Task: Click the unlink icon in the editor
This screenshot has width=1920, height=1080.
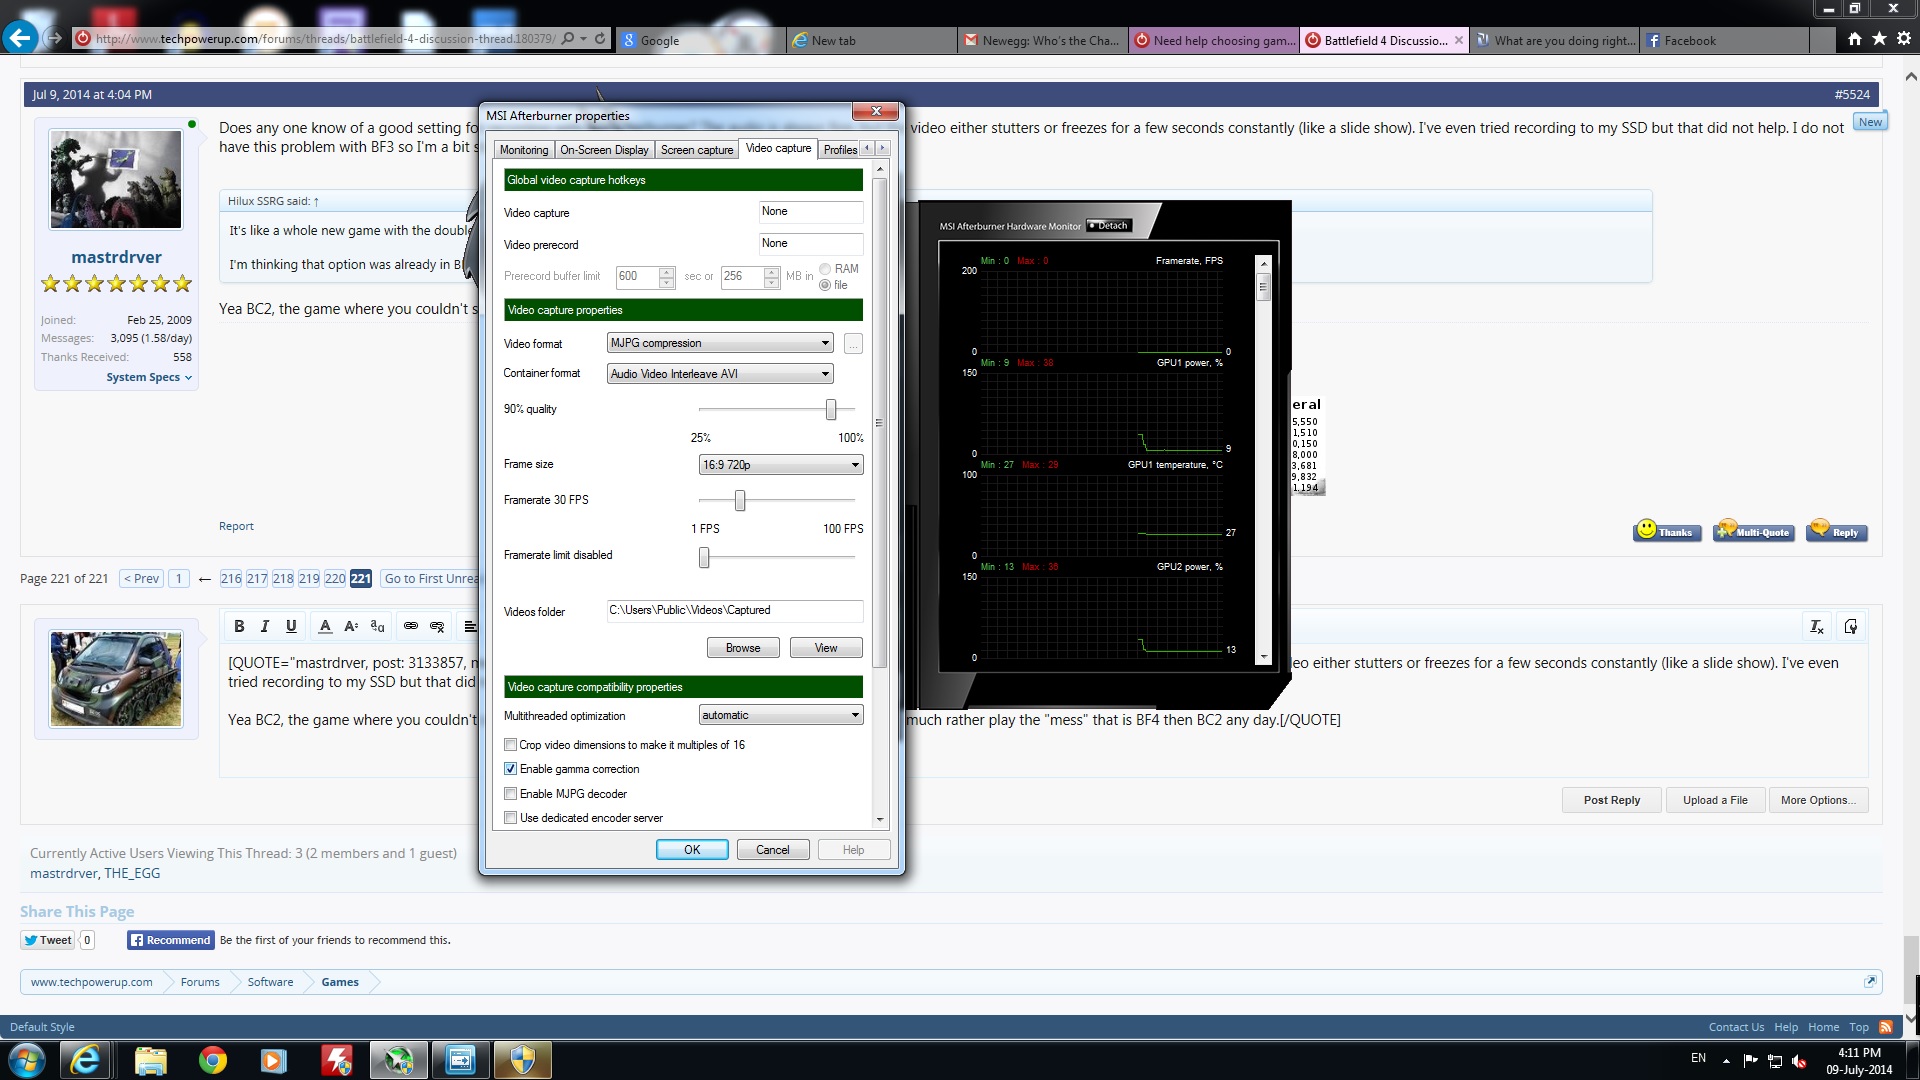Action: click(x=437, y=626)
